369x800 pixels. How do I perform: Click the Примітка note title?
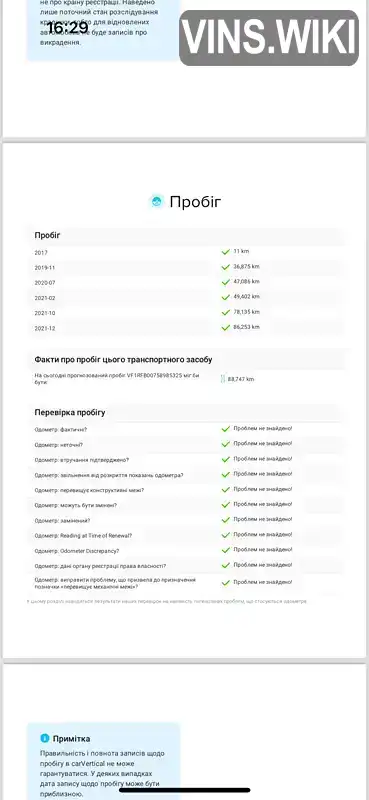click(x=71, y=739)
